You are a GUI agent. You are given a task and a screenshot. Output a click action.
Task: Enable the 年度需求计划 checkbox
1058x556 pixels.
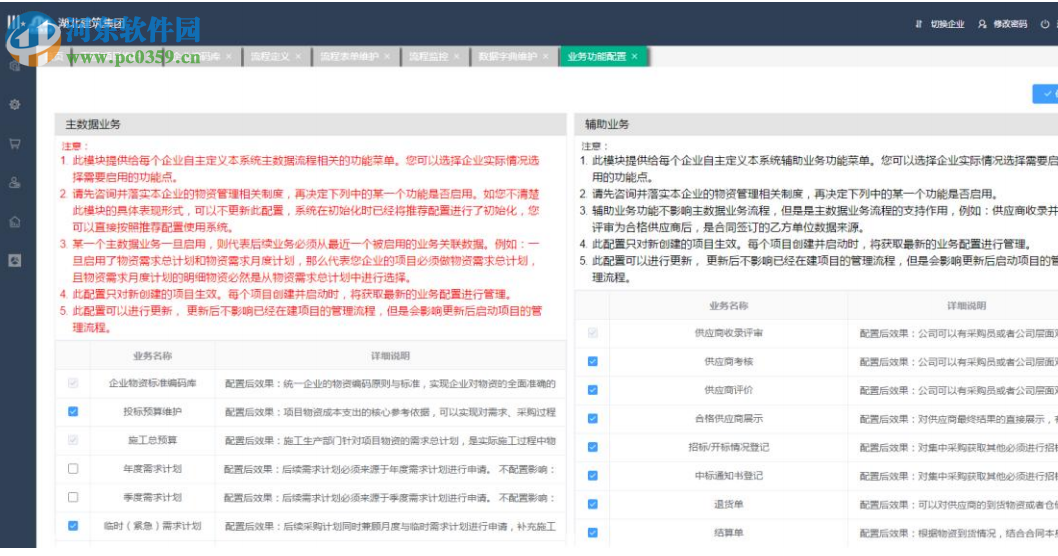point(73,468)
